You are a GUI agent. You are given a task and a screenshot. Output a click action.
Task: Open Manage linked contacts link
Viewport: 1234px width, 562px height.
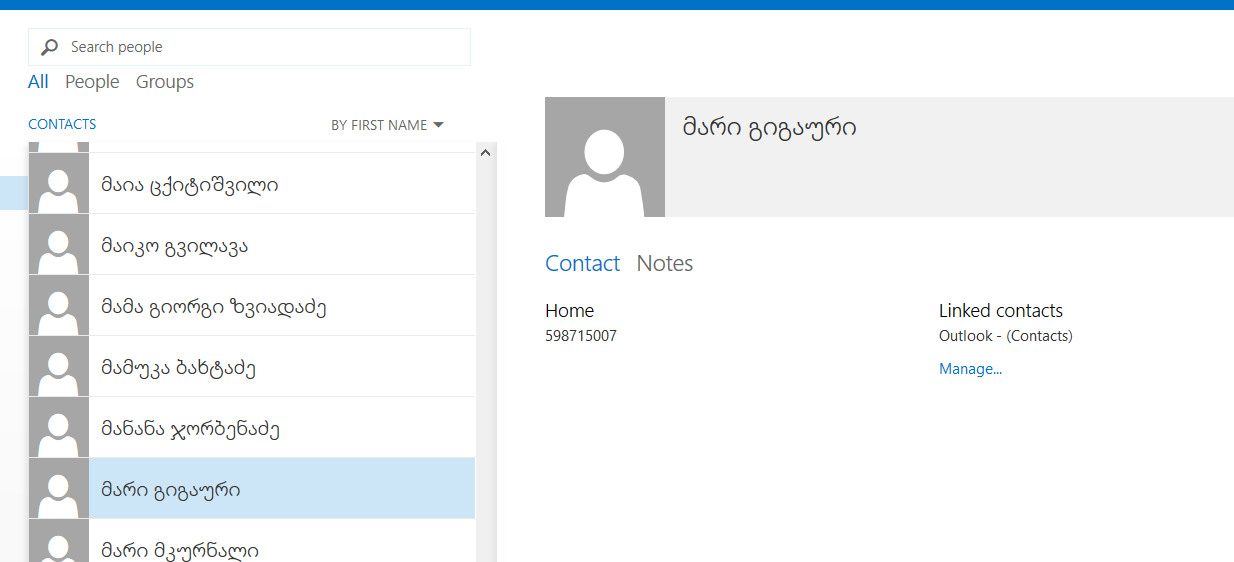pyautogui.click(x=970, y=369)
